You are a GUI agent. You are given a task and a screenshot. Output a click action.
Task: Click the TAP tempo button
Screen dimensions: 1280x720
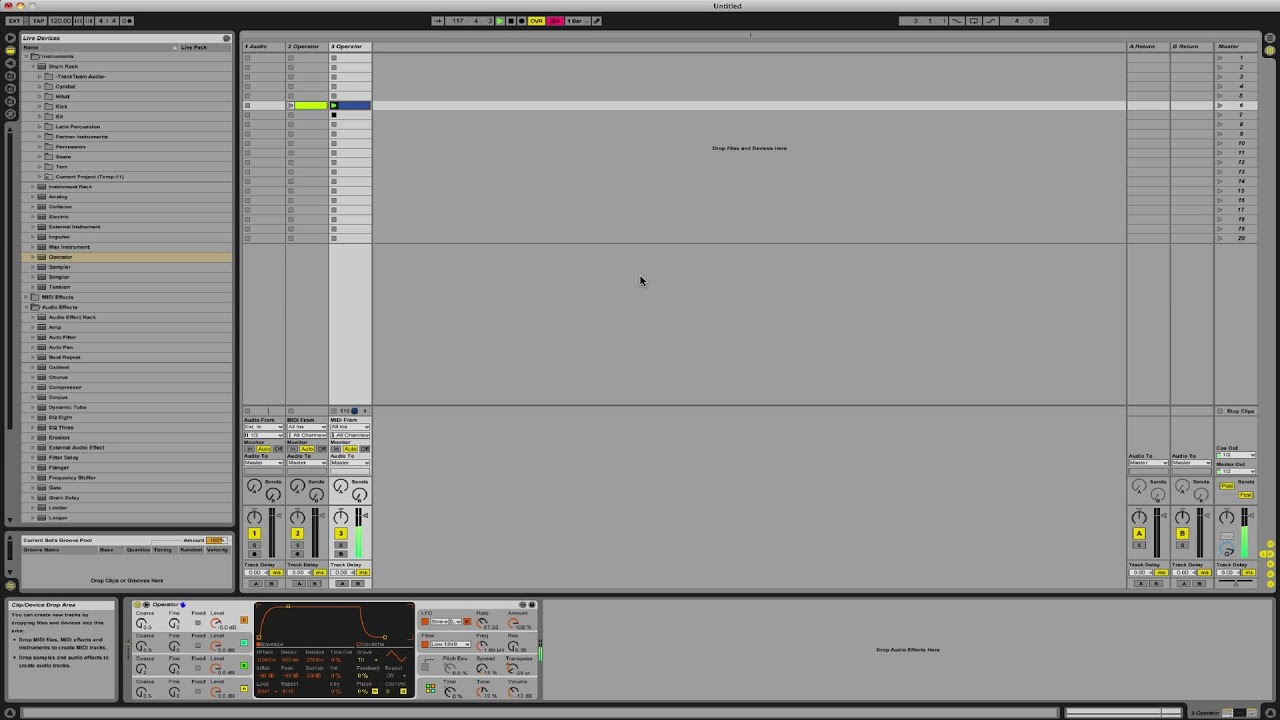click(38, 21)
